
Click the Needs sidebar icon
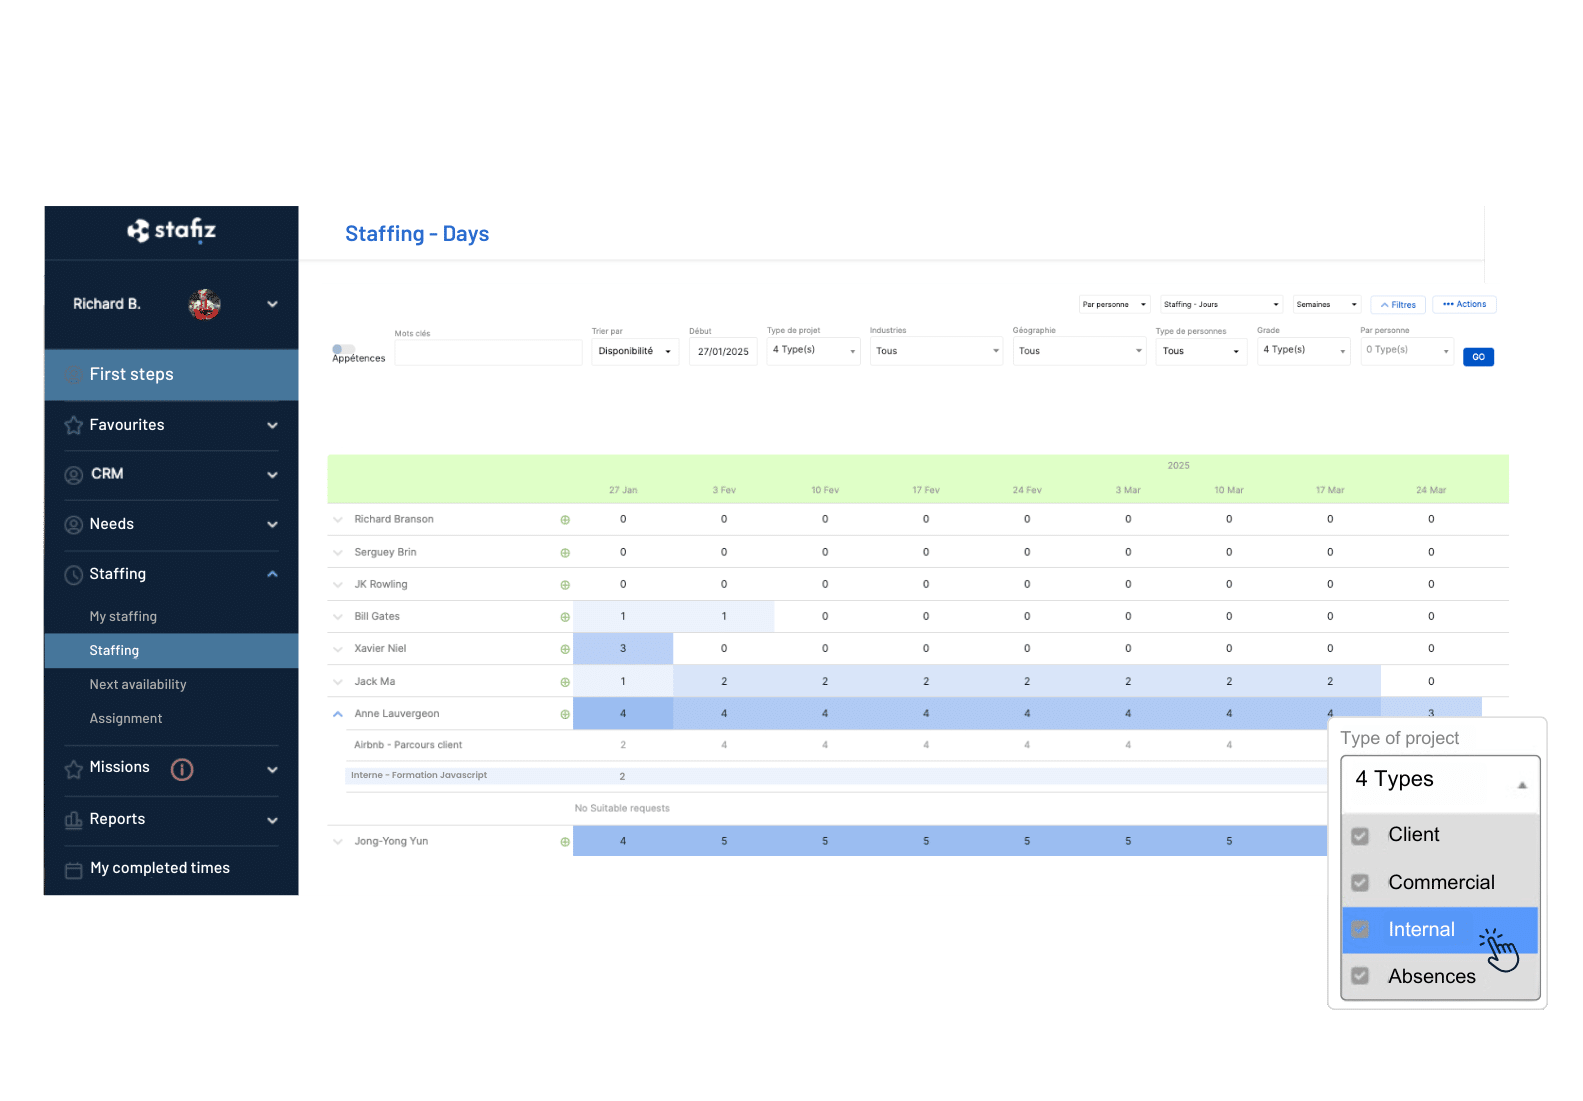(x=74, y=525)
